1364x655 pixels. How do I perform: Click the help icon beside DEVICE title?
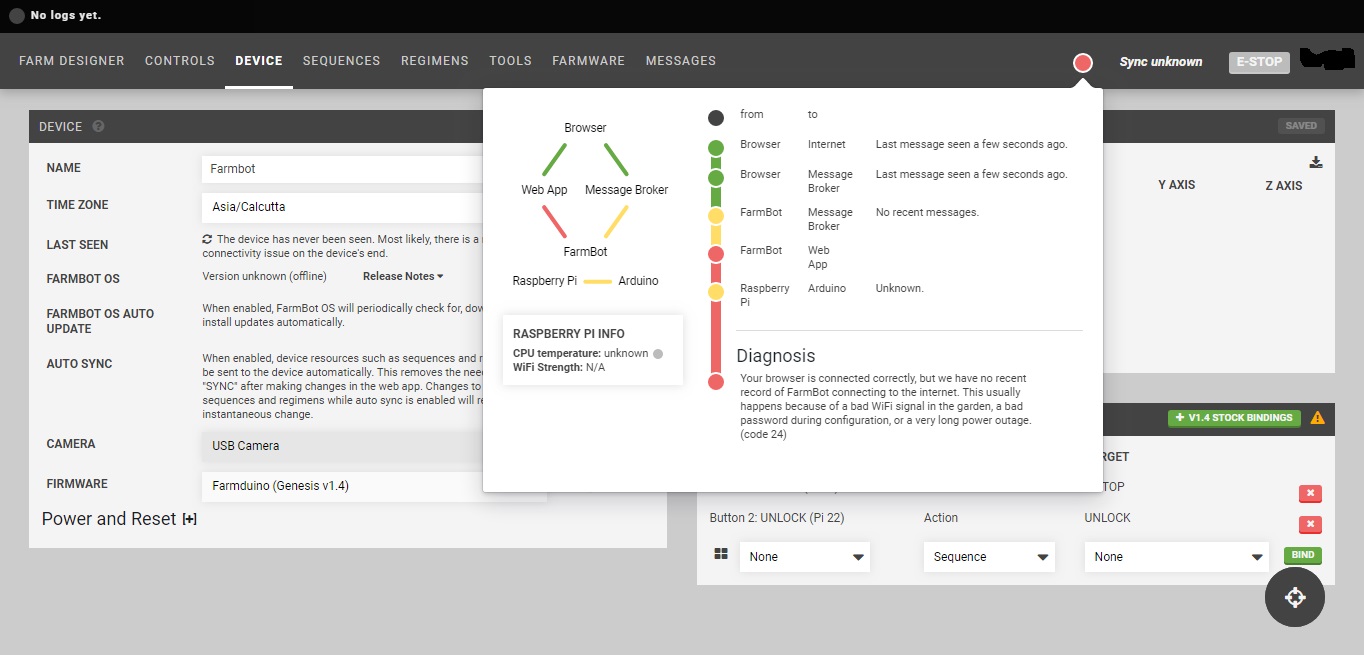[98, 127]
